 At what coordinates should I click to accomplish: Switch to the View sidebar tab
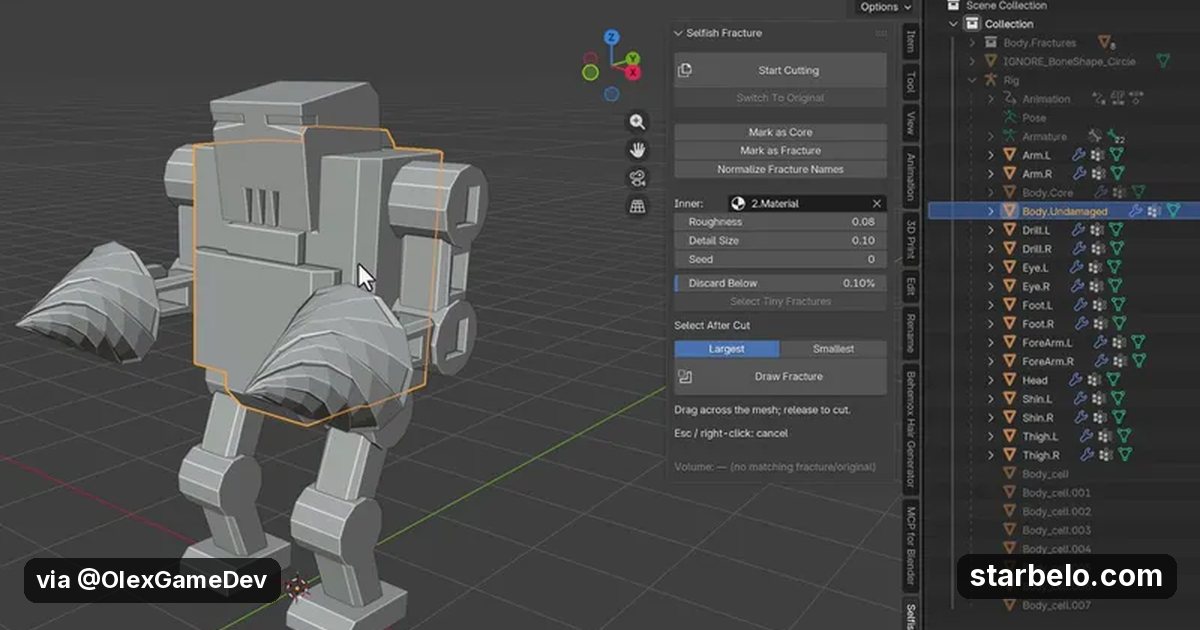910,122
